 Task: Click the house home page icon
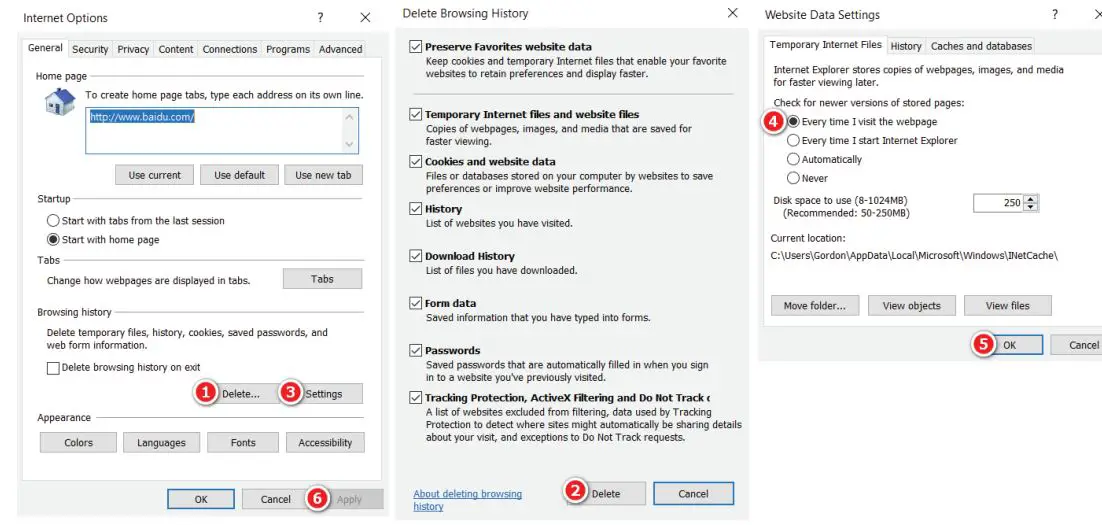(x=60, y=102)
